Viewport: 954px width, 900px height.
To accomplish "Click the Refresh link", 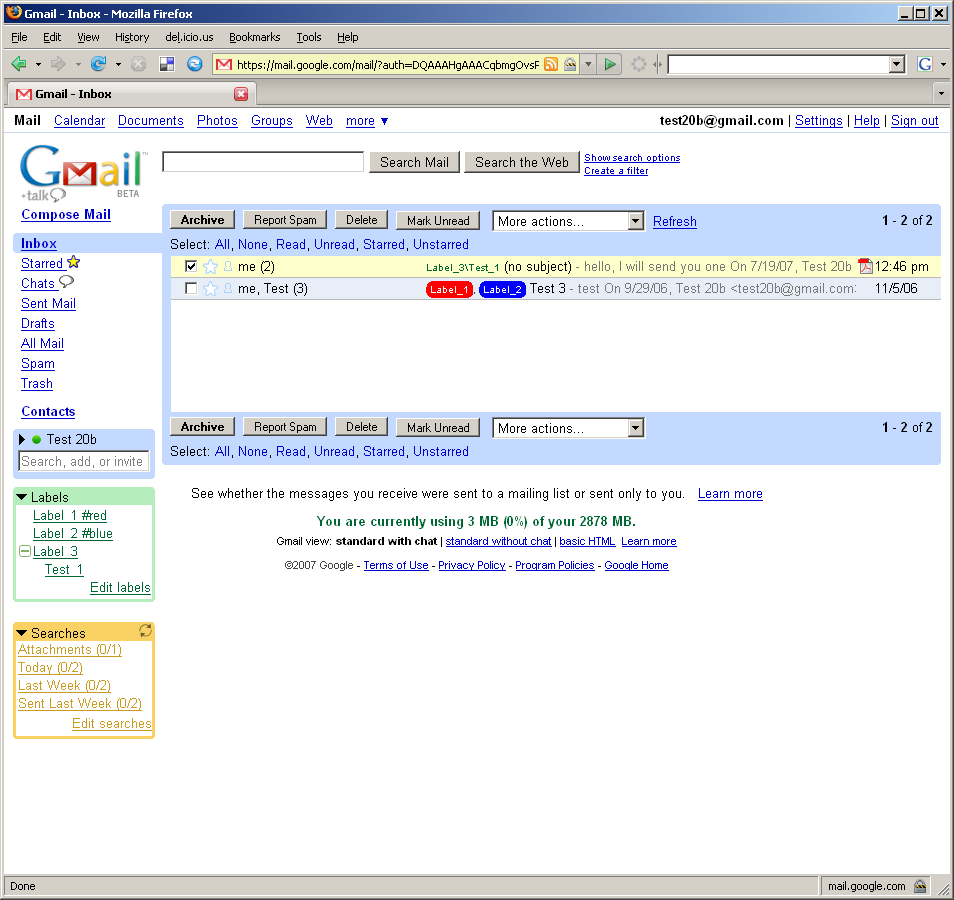I will pos(674,222).
